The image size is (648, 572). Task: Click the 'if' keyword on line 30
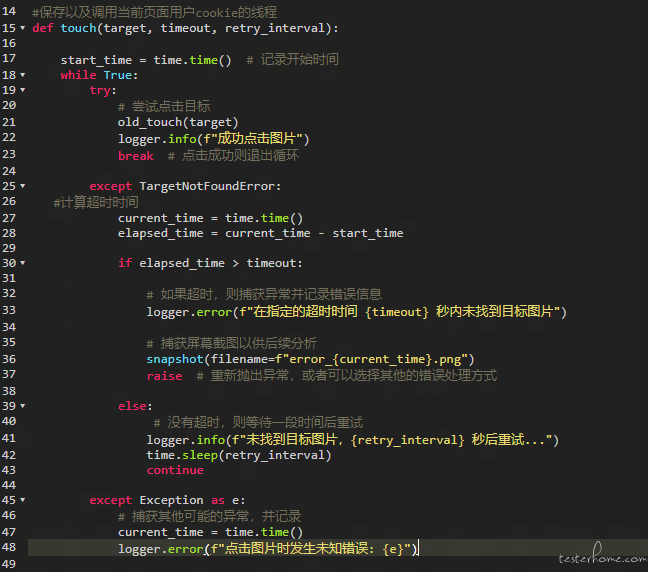tap(125, 263)
